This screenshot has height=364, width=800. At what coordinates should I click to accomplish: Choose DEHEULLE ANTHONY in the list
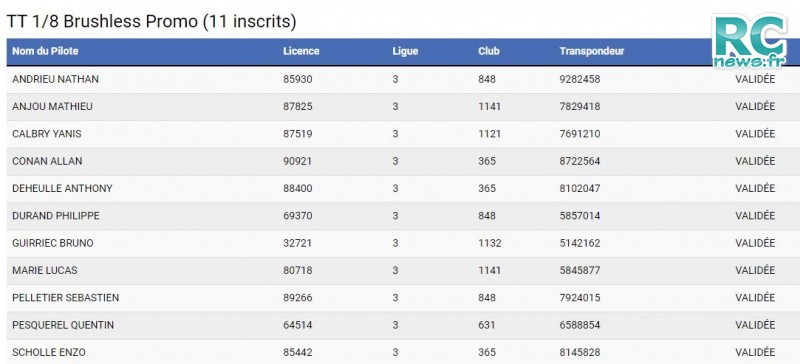62,188
